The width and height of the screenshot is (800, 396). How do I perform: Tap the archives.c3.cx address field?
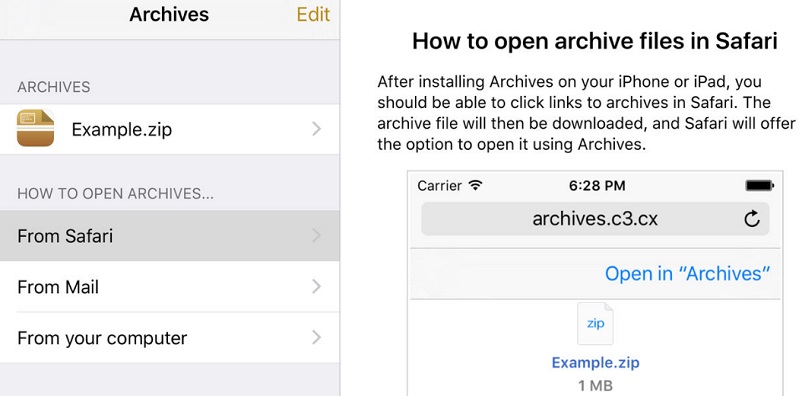pyautogui.click(x=595, y=219)
